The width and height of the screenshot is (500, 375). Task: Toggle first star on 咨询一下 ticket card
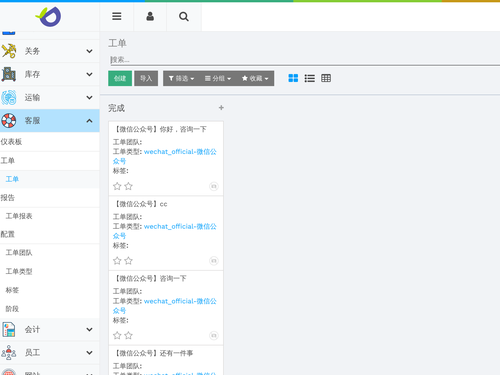(117, 335)
